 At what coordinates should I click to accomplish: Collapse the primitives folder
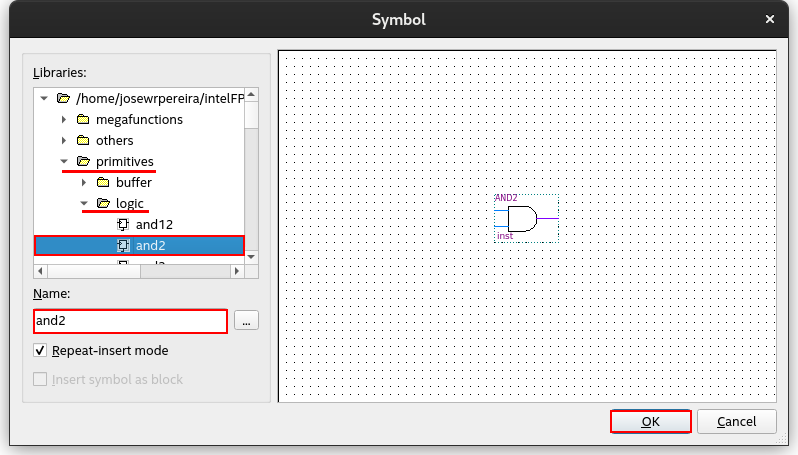pyautogui.click(x=64, y=161)
